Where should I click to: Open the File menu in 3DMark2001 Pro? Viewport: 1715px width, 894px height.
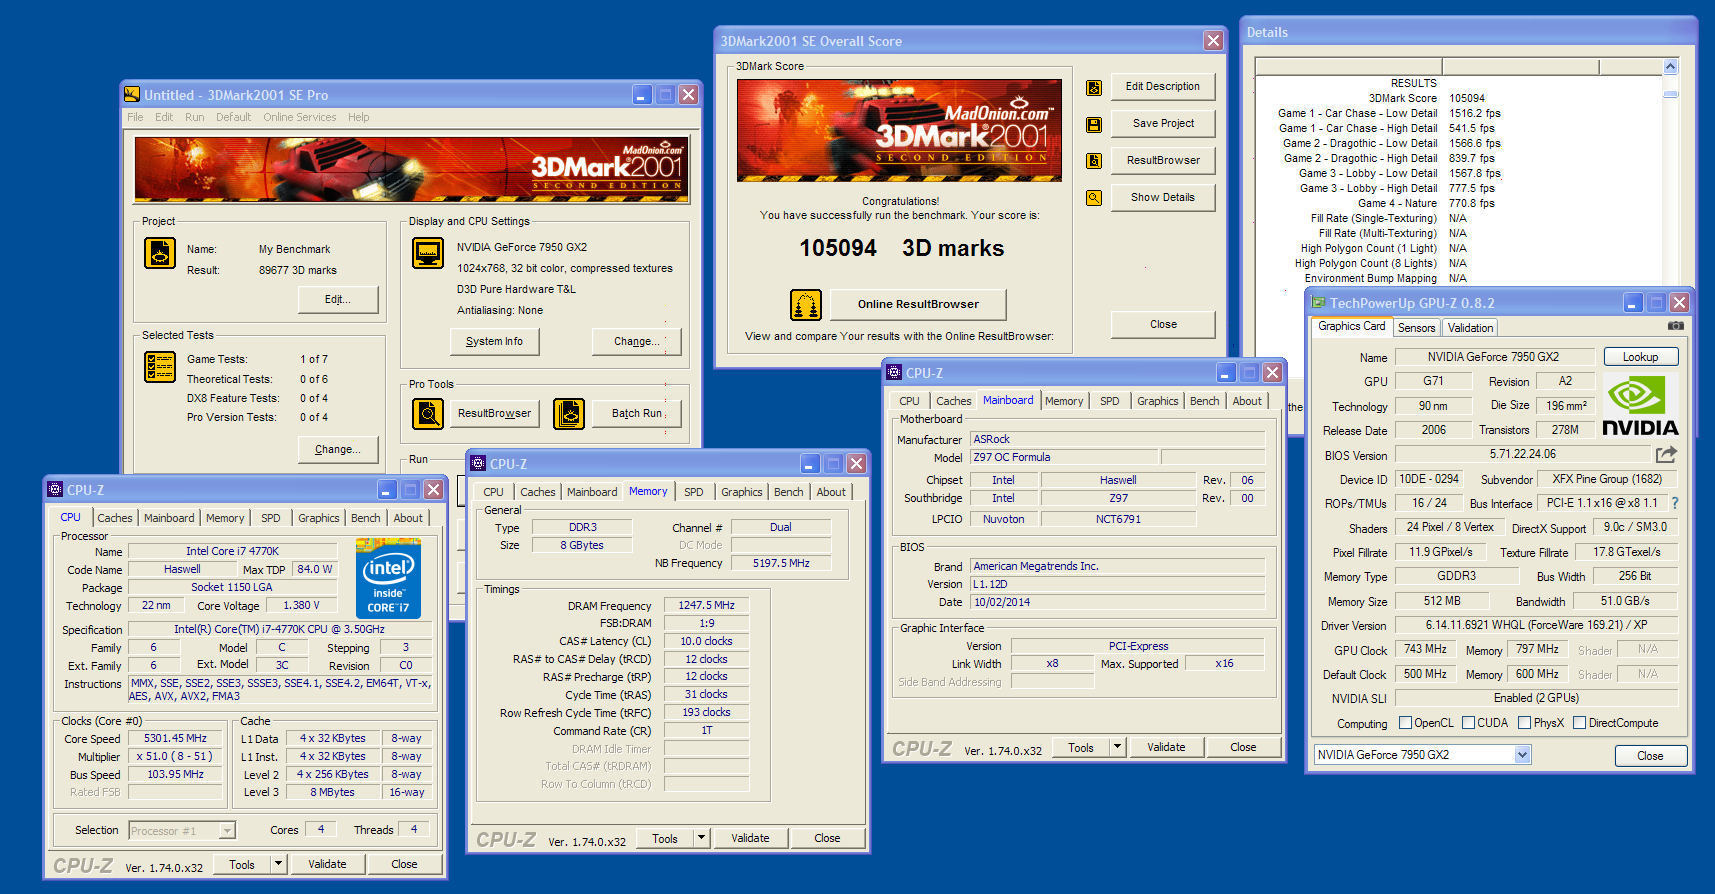[135, 117]
